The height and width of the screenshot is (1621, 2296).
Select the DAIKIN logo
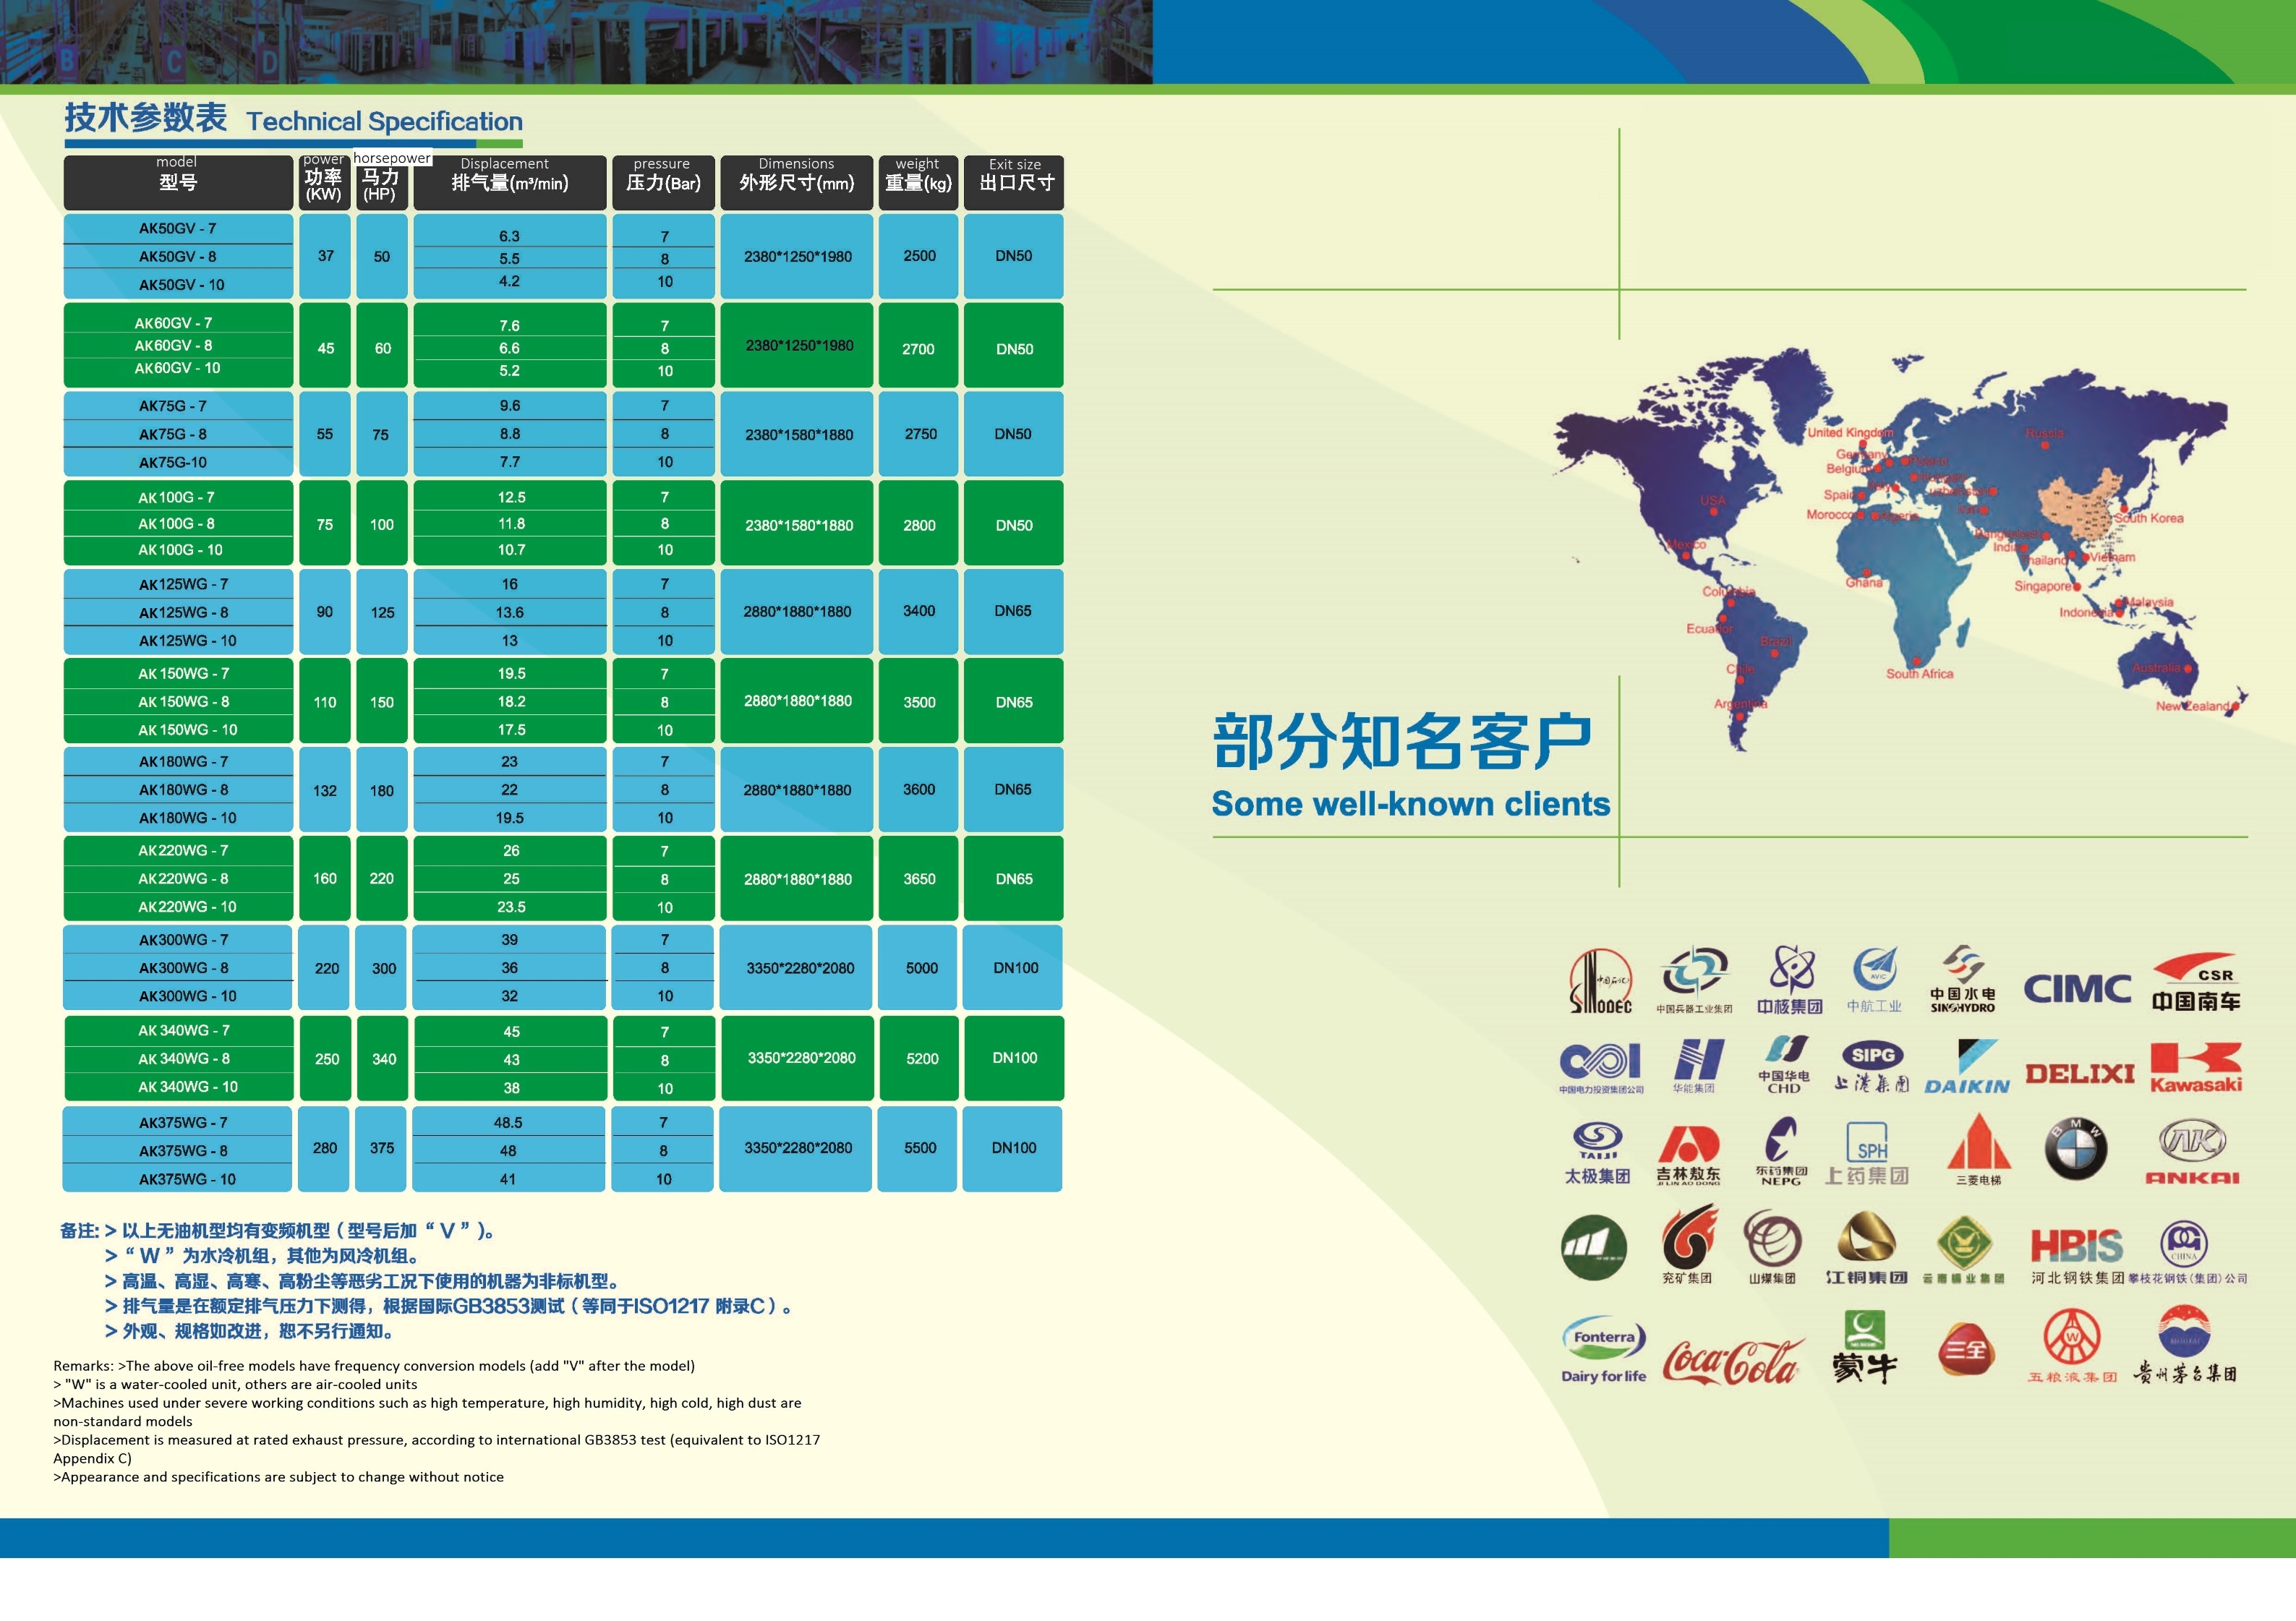tap(1967, 1067)
